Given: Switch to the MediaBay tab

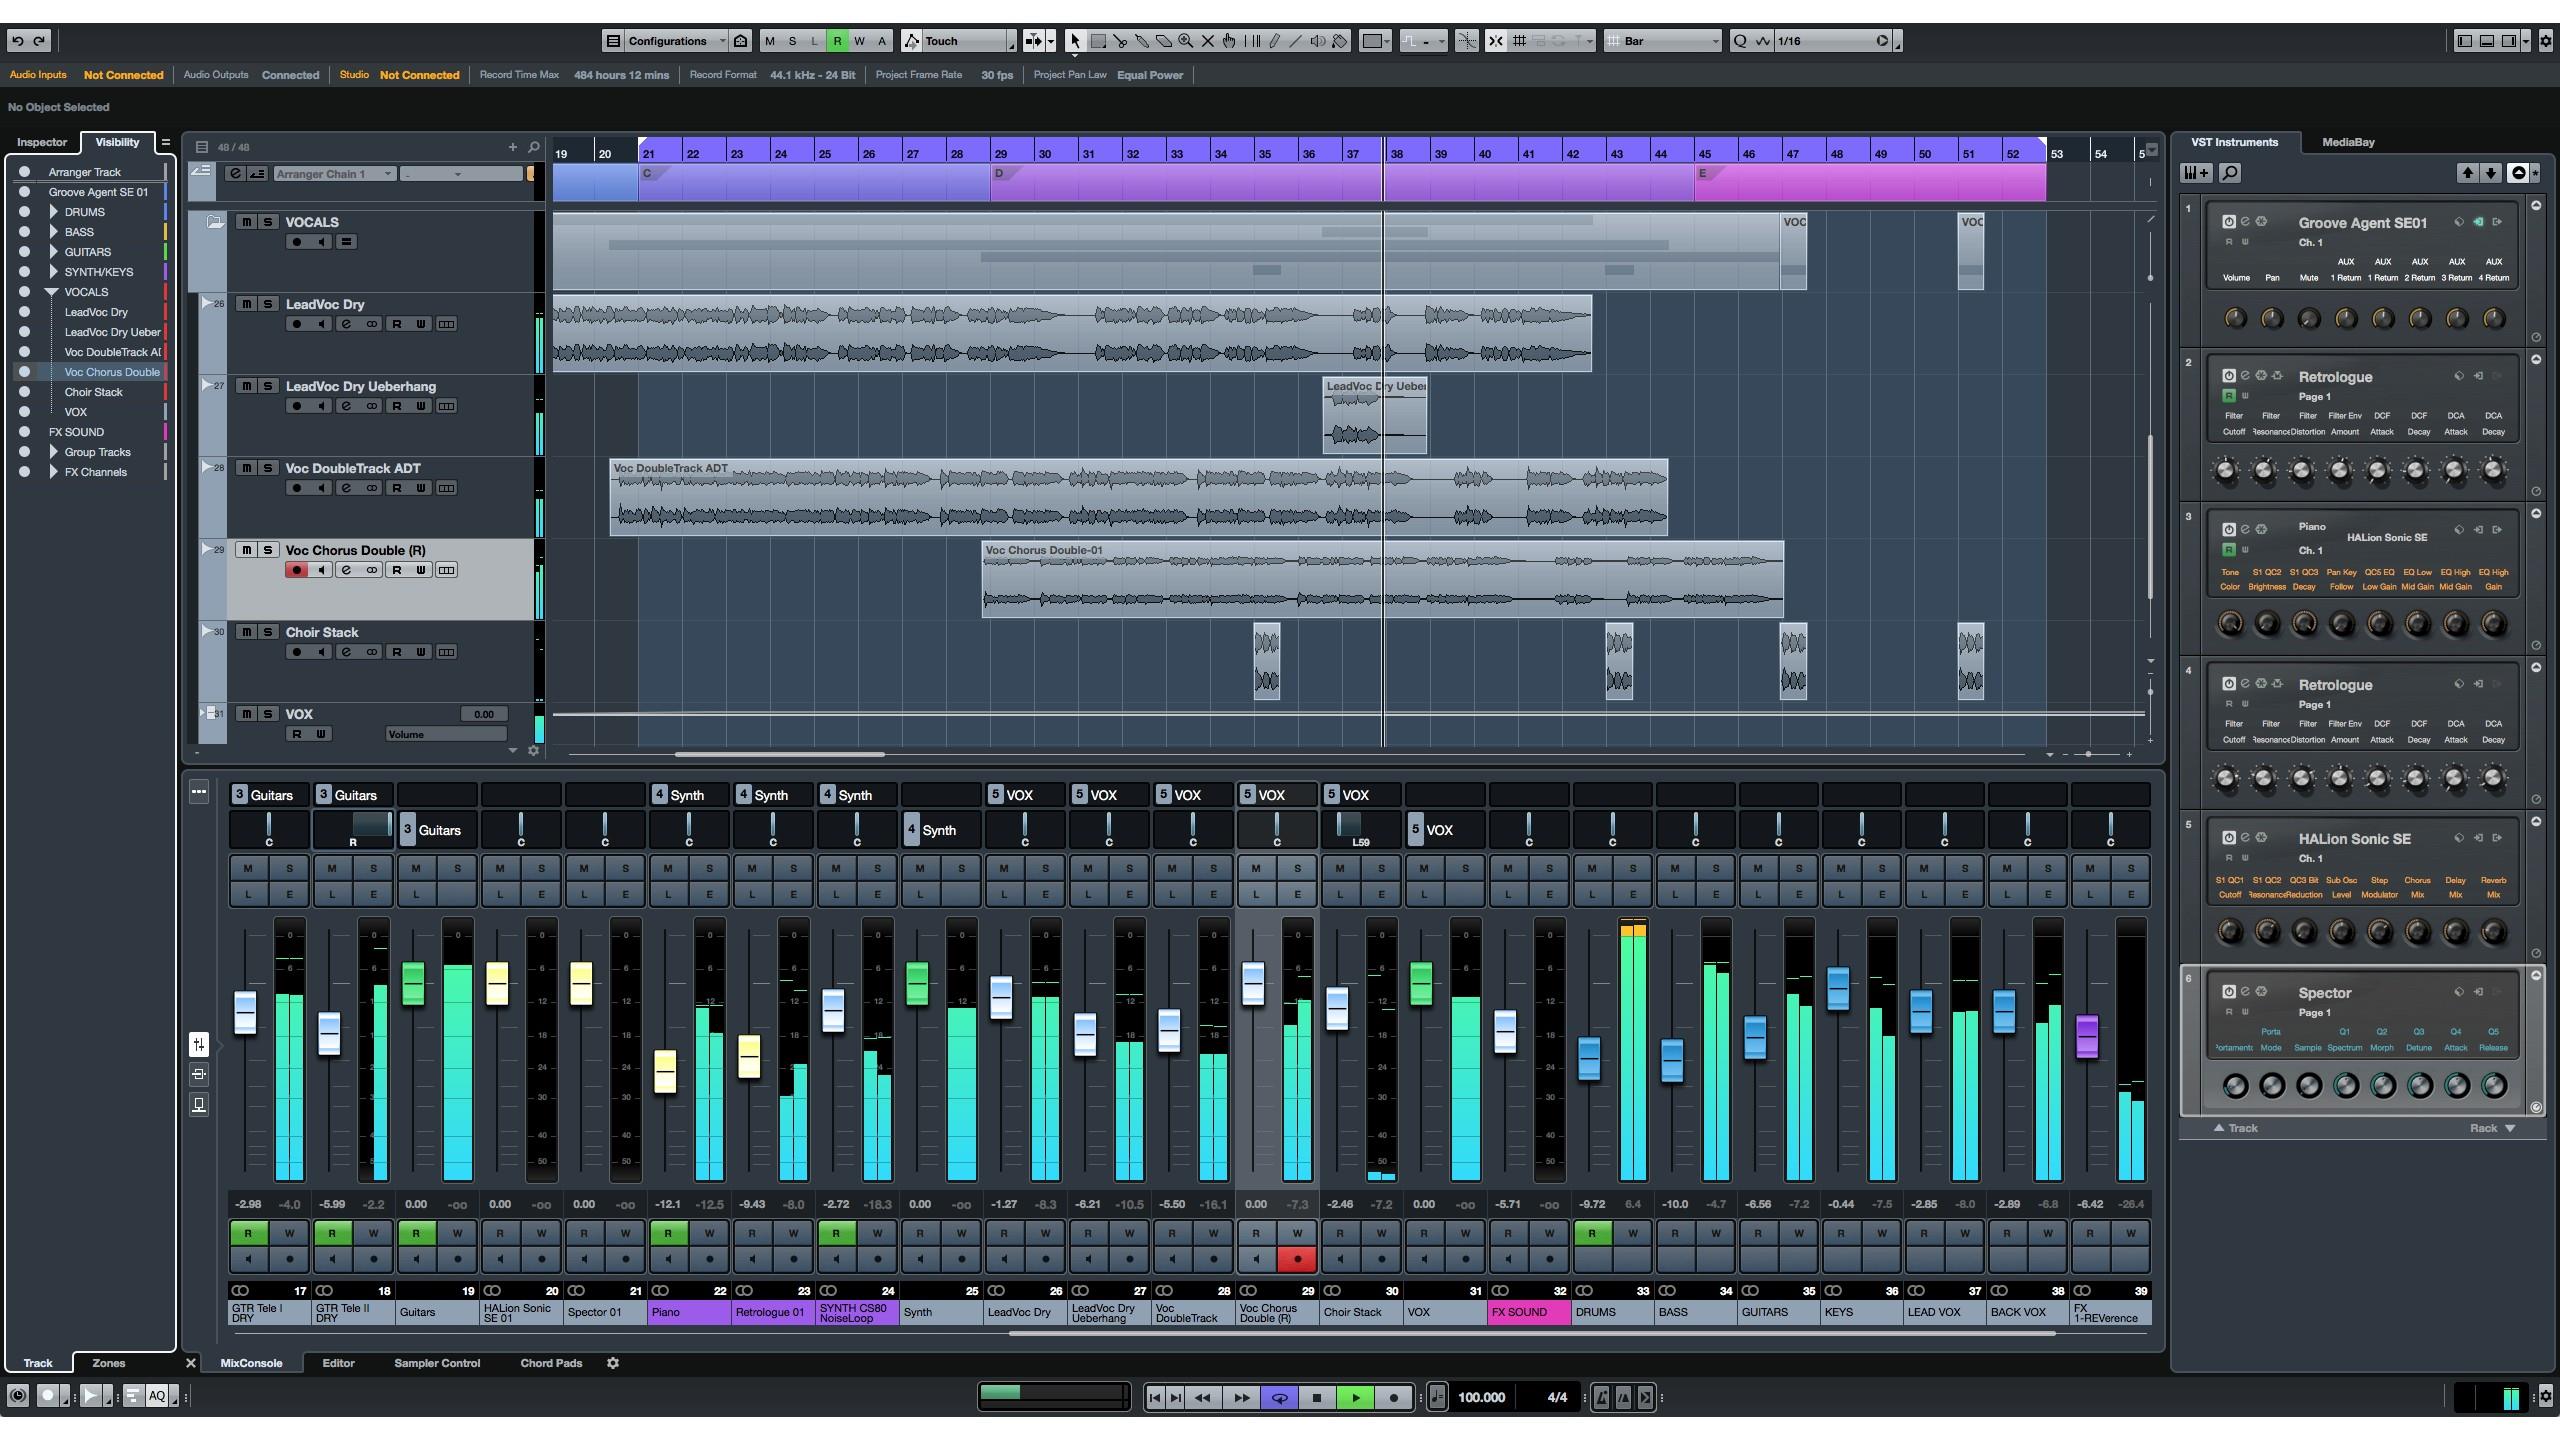Looking at the screenshot, I should coord(2347,142).
